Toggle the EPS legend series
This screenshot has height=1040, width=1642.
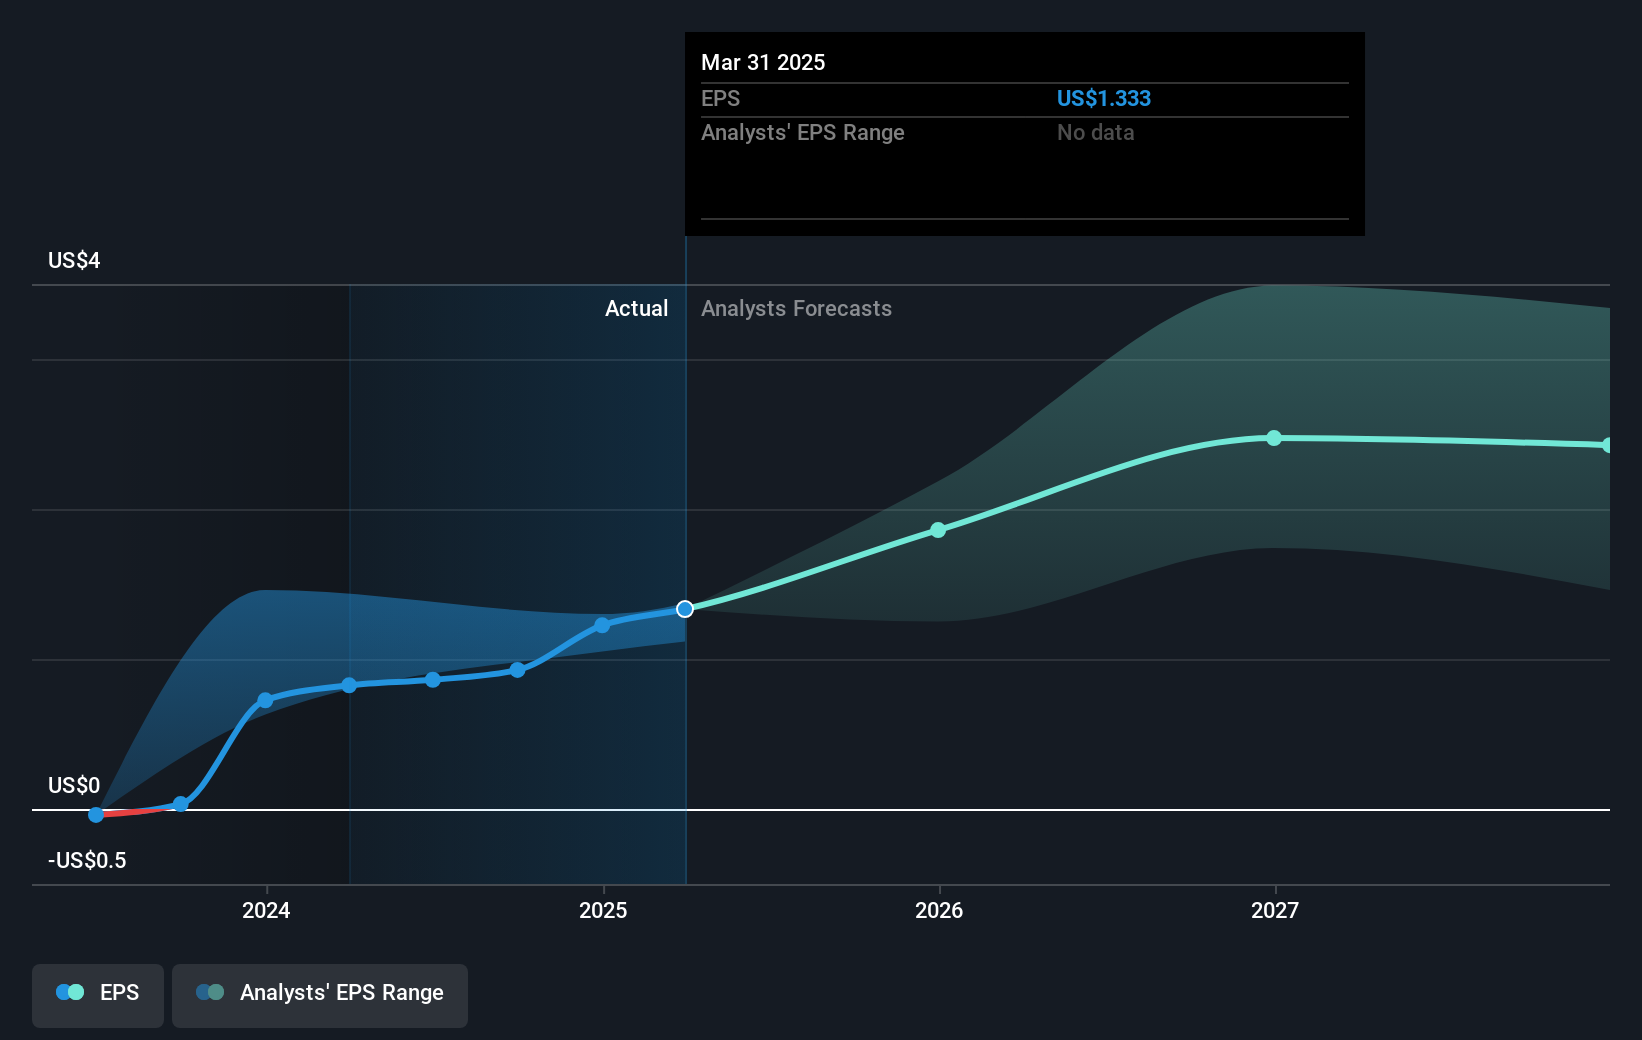(98, 995)
